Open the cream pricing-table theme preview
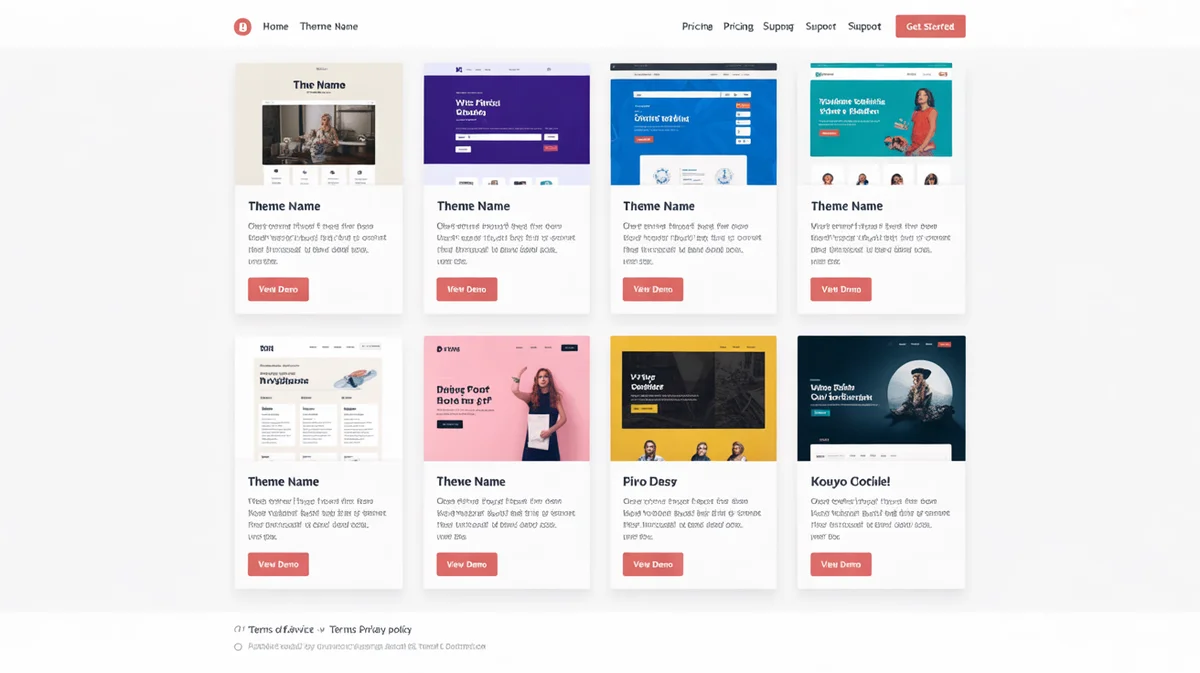This screenshot has width=1200, height=673. point(319,398)
